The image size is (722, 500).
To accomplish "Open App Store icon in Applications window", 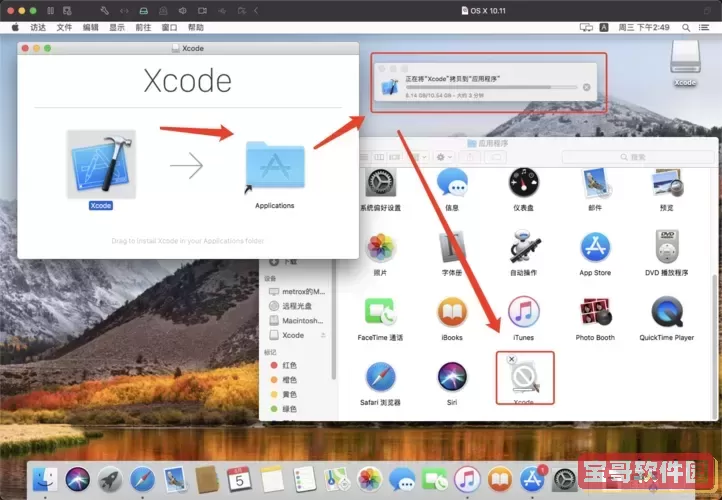I will [x=595, y=248].
